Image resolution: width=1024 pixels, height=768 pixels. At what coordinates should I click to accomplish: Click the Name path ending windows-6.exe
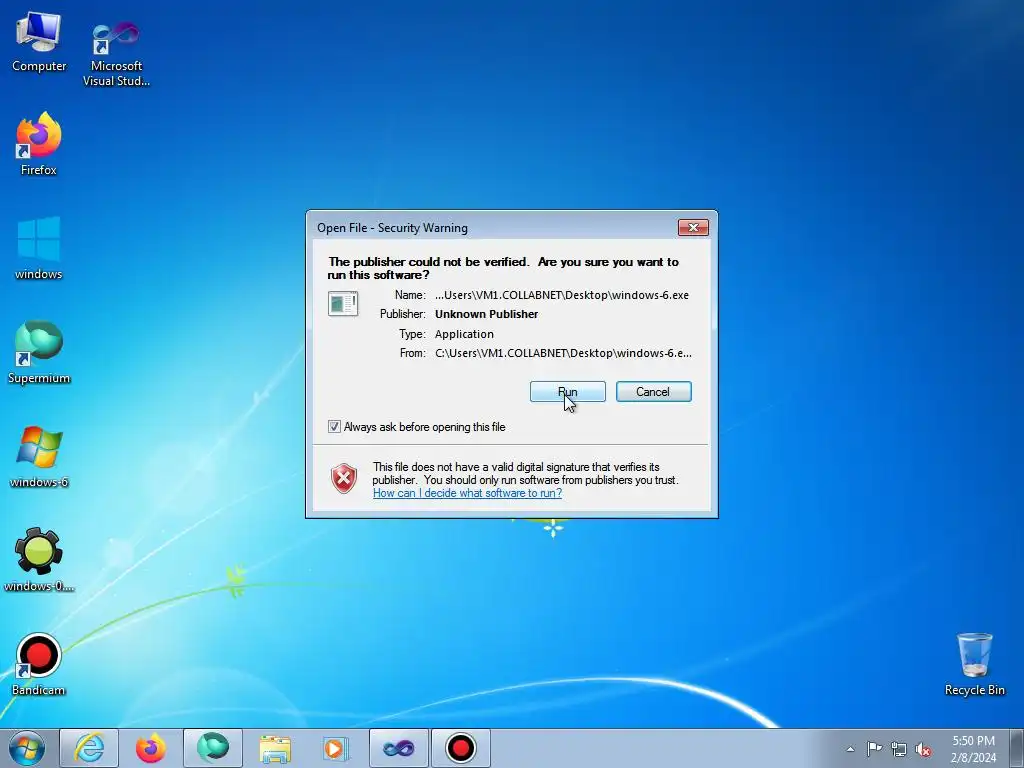[562, 295]
